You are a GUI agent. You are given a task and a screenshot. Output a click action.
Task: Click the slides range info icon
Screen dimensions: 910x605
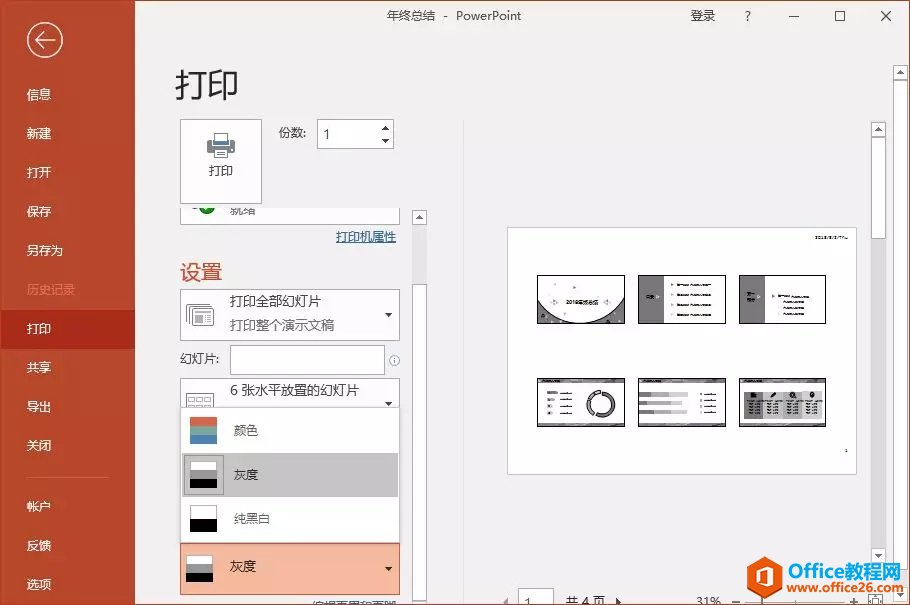[x=394, y=360]
